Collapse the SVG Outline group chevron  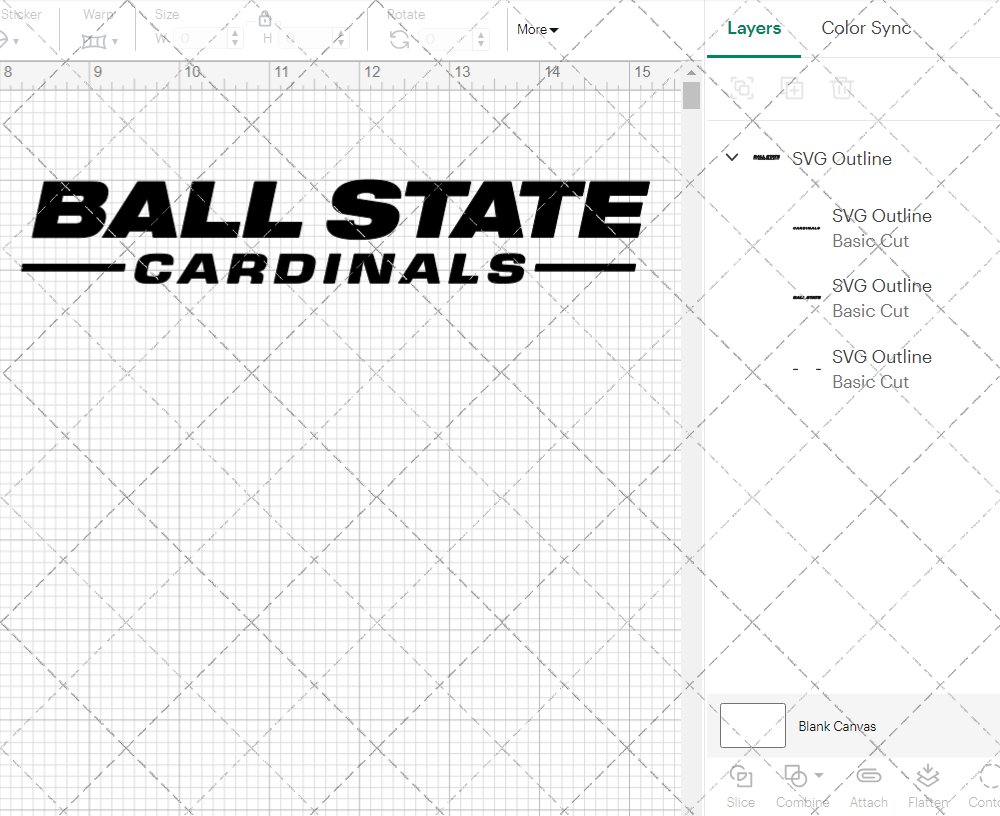point(731,157)
